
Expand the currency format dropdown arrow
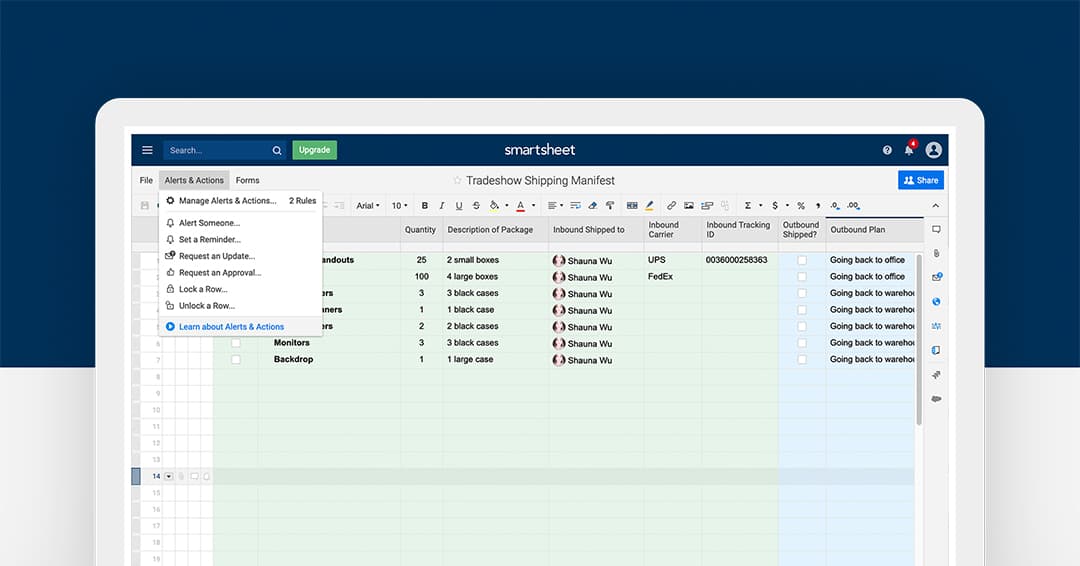(x=787, y=206)
